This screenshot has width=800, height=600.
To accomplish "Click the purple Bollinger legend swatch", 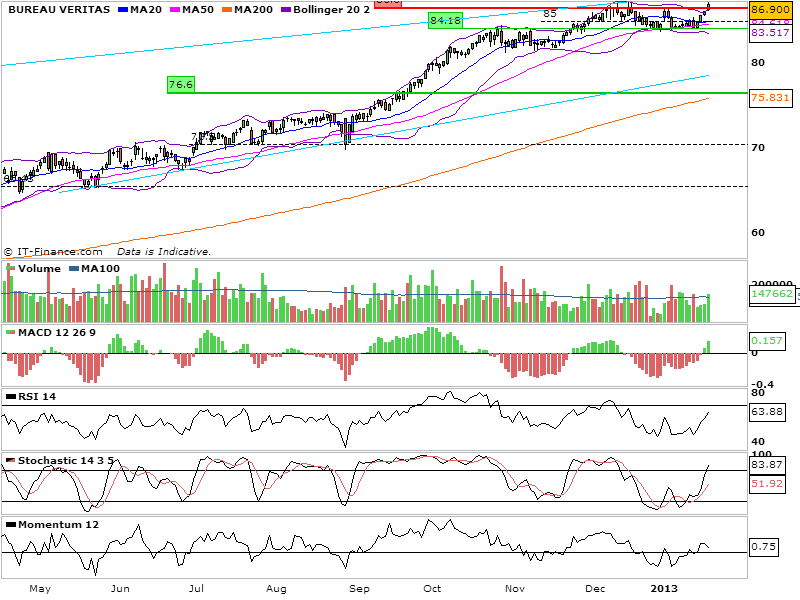I will pyautogui.click(x=286, y=10).
